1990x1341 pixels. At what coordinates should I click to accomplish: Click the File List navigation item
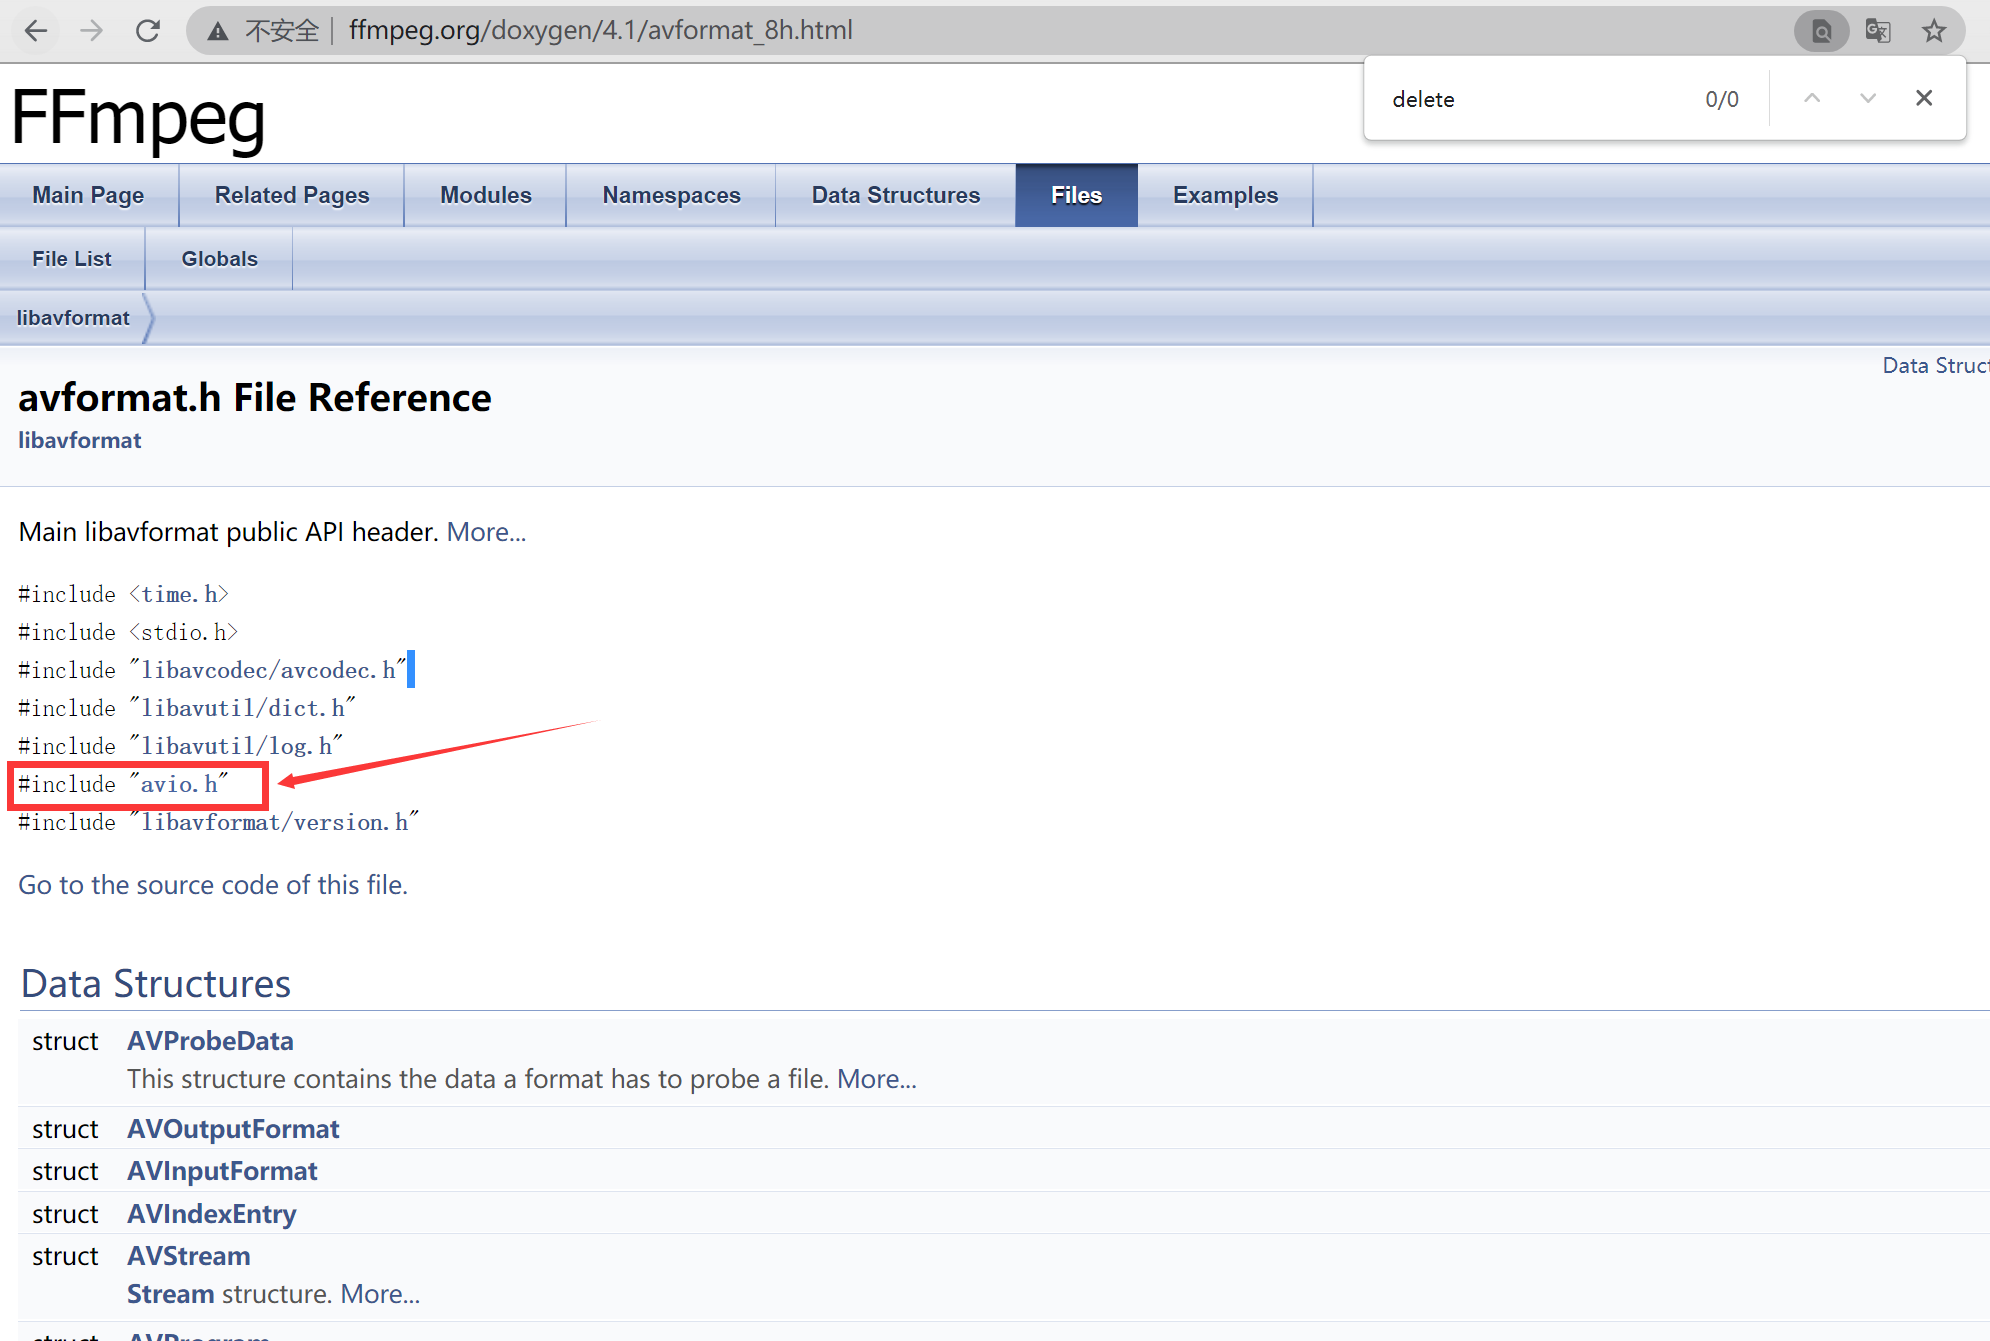(73, 259)
